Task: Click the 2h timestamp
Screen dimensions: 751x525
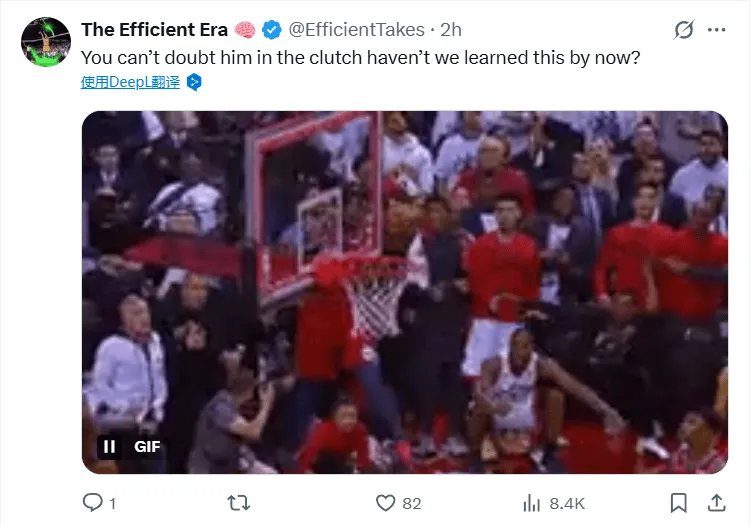Action: pos(451,30)
